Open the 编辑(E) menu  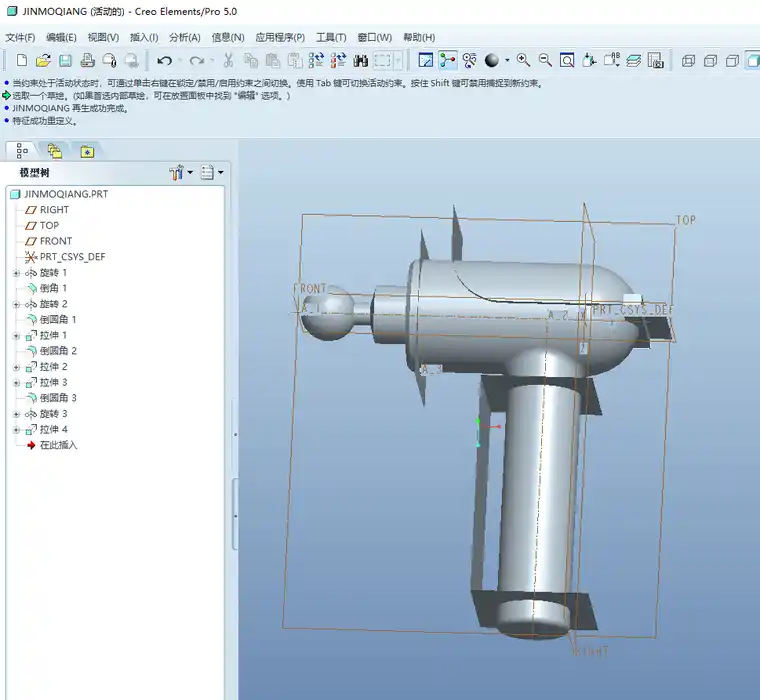click(61, 37)
